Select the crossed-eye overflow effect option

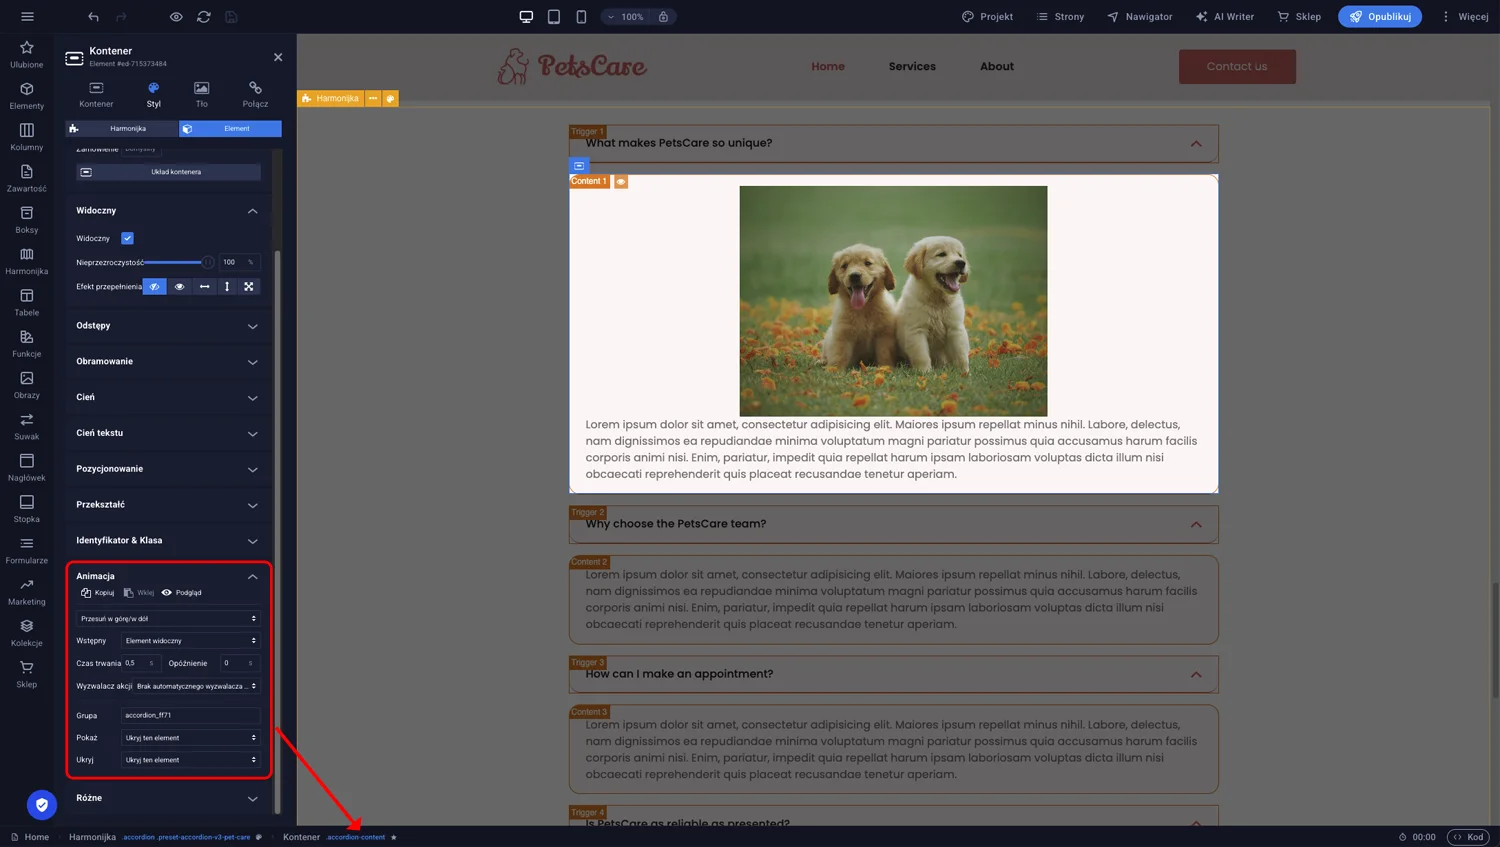(x=154, y=286)
